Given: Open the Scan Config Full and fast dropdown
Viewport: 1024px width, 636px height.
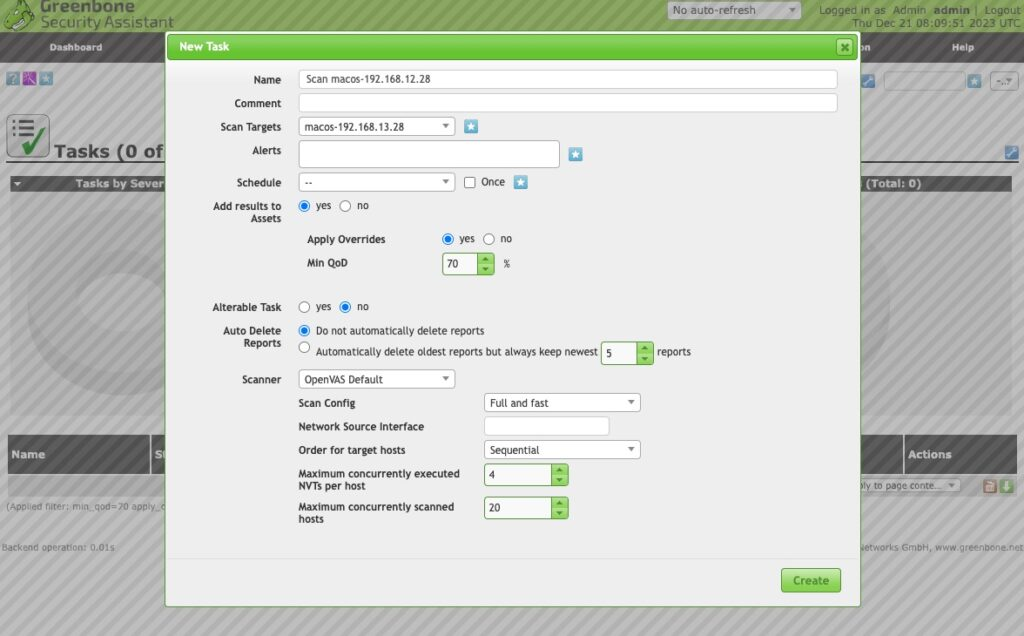Looking at the screenshot, I should (562, 403).
